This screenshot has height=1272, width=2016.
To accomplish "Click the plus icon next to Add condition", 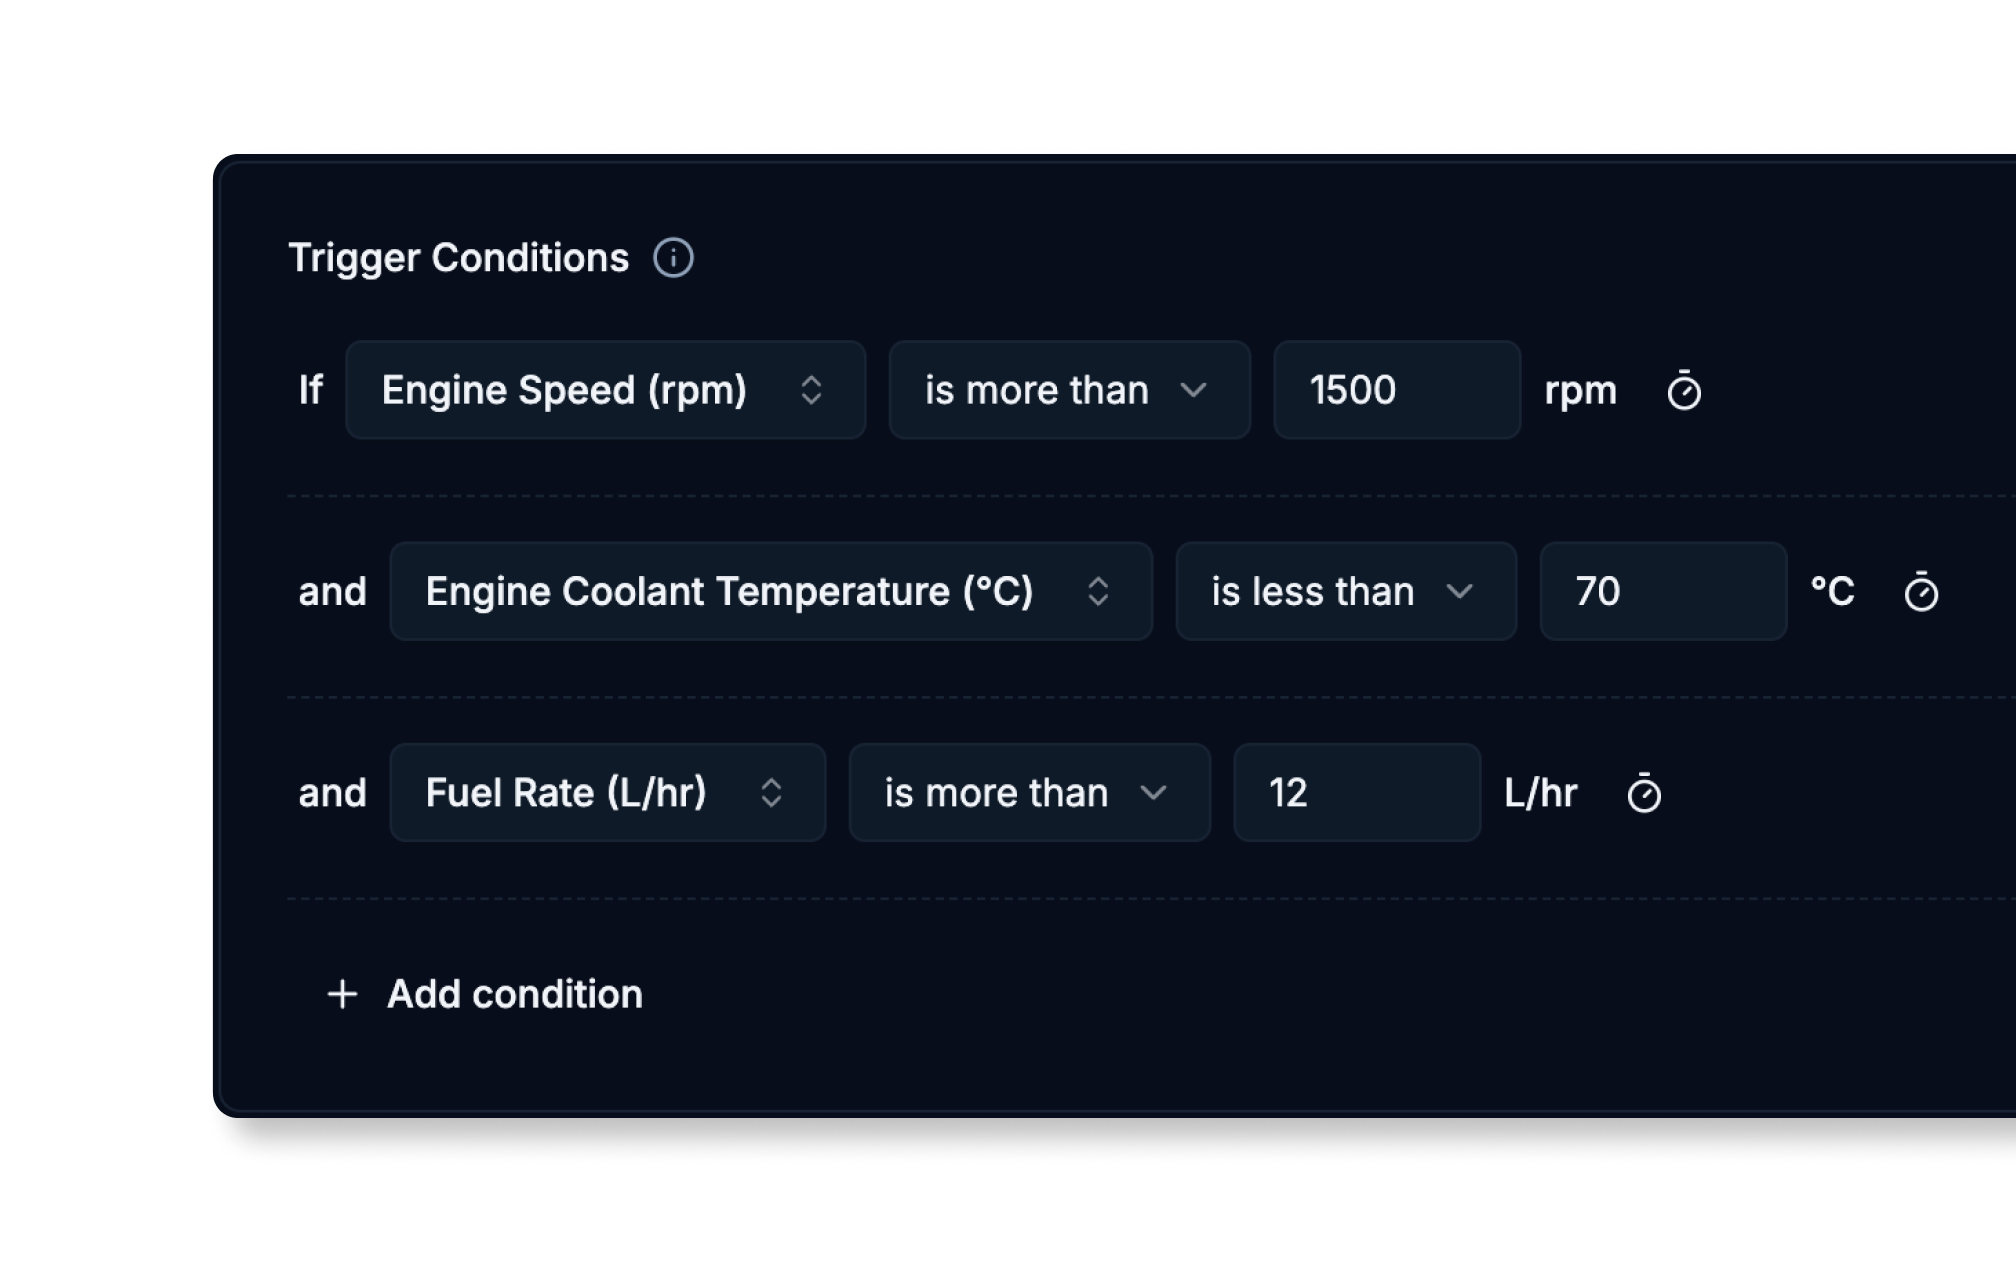I will pos(343,993).
